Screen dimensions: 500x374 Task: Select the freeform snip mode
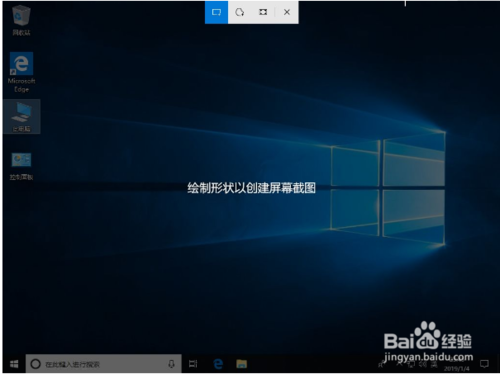click(x=239, y=12)
